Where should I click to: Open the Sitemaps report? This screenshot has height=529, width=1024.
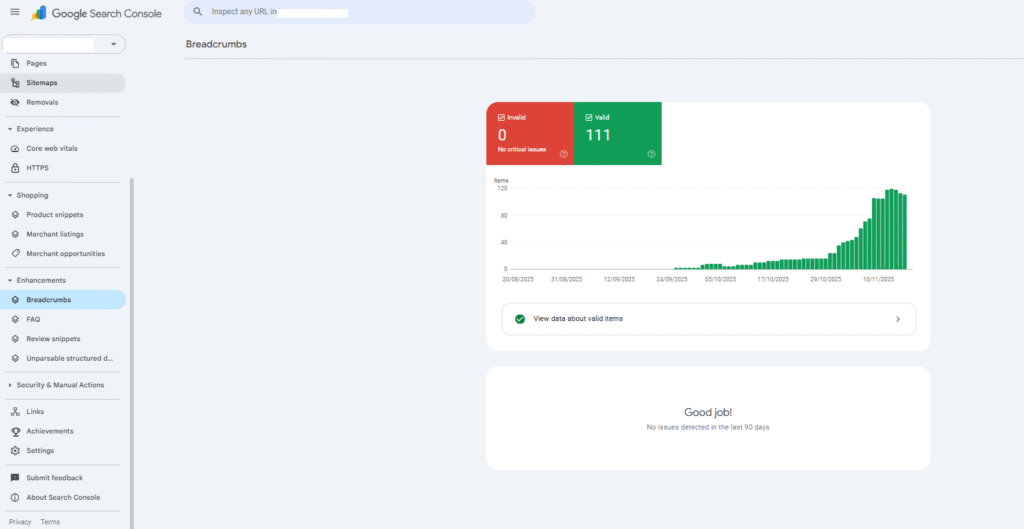[x=42, y=83]
